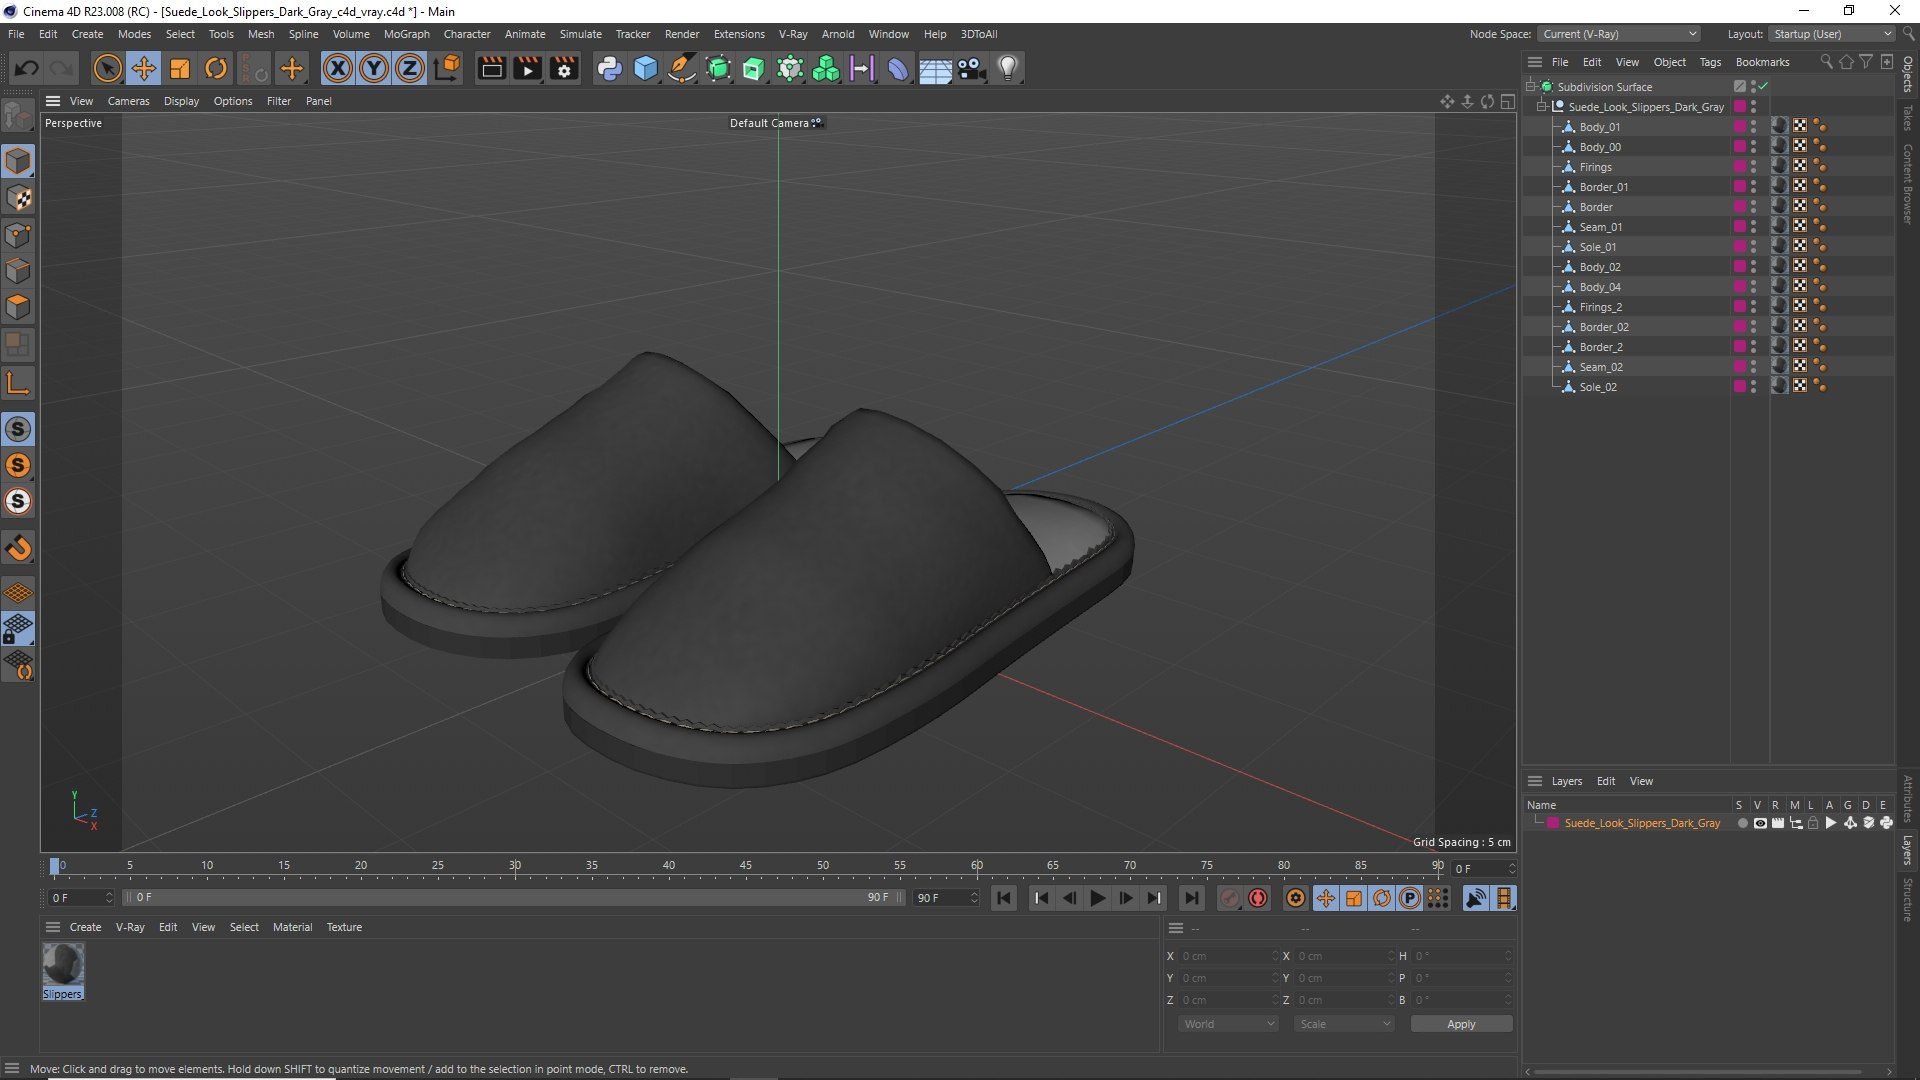Open the viewport Cameras menu
Viewport: 1920px width, 1080px height.
(128, 101)
